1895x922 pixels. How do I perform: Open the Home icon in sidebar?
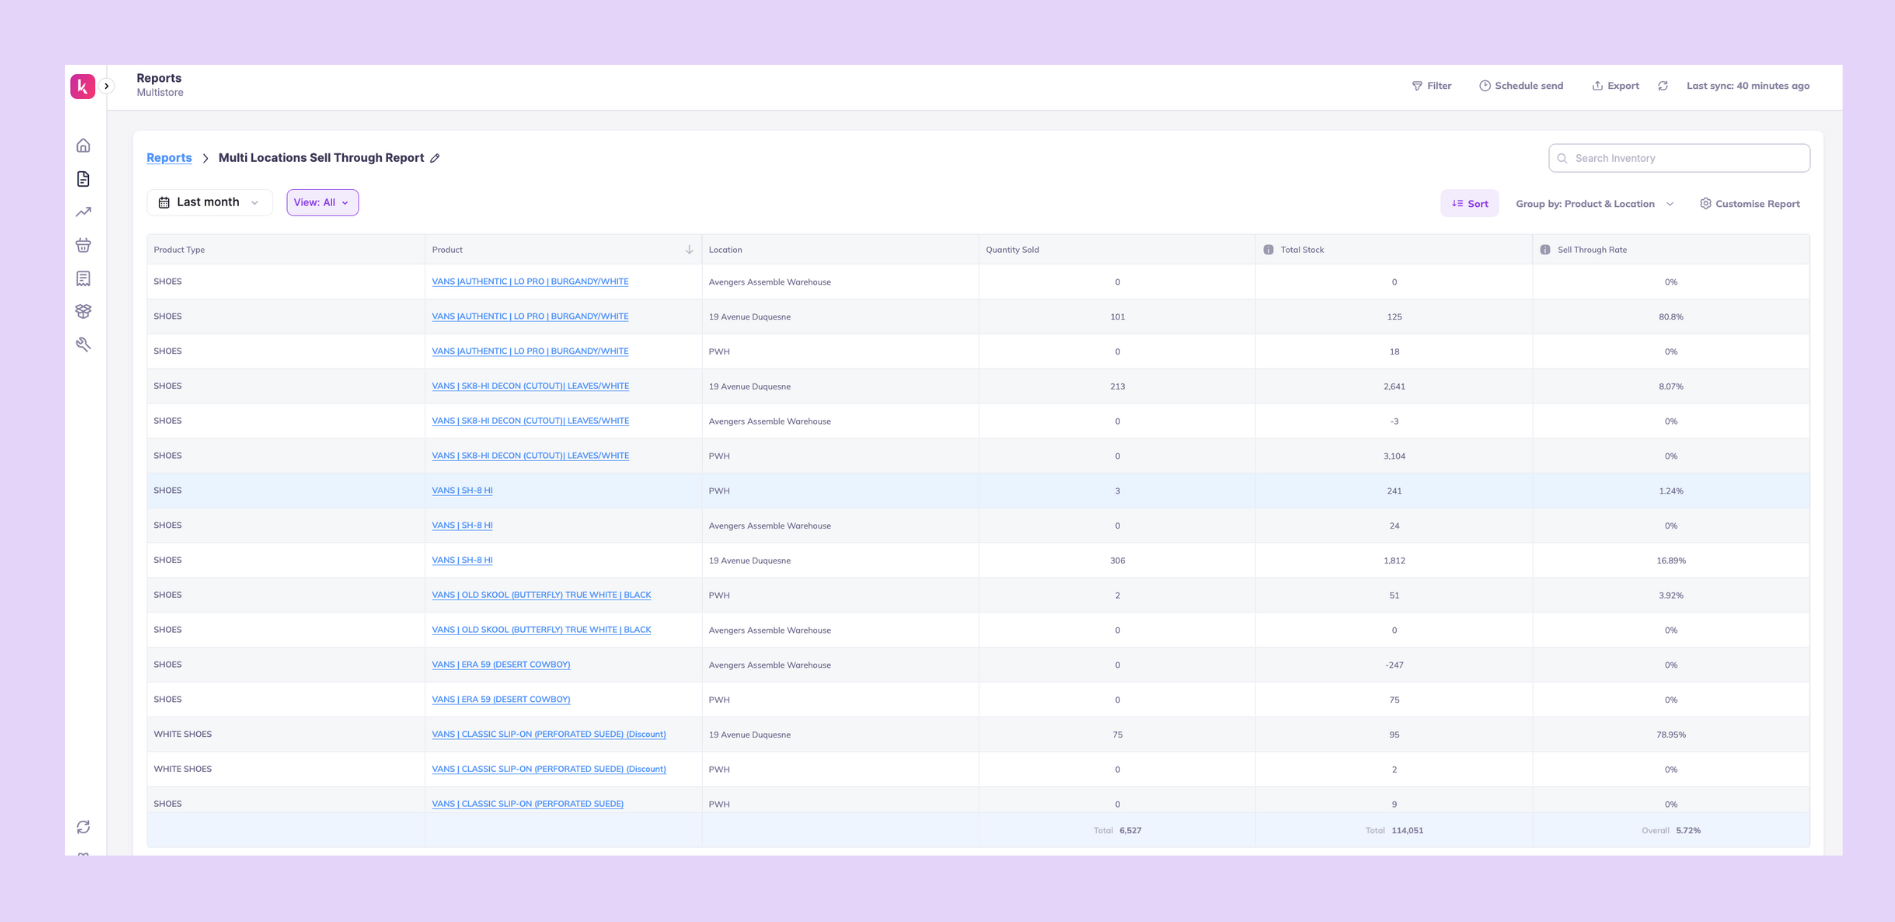(x=83, y=146)
